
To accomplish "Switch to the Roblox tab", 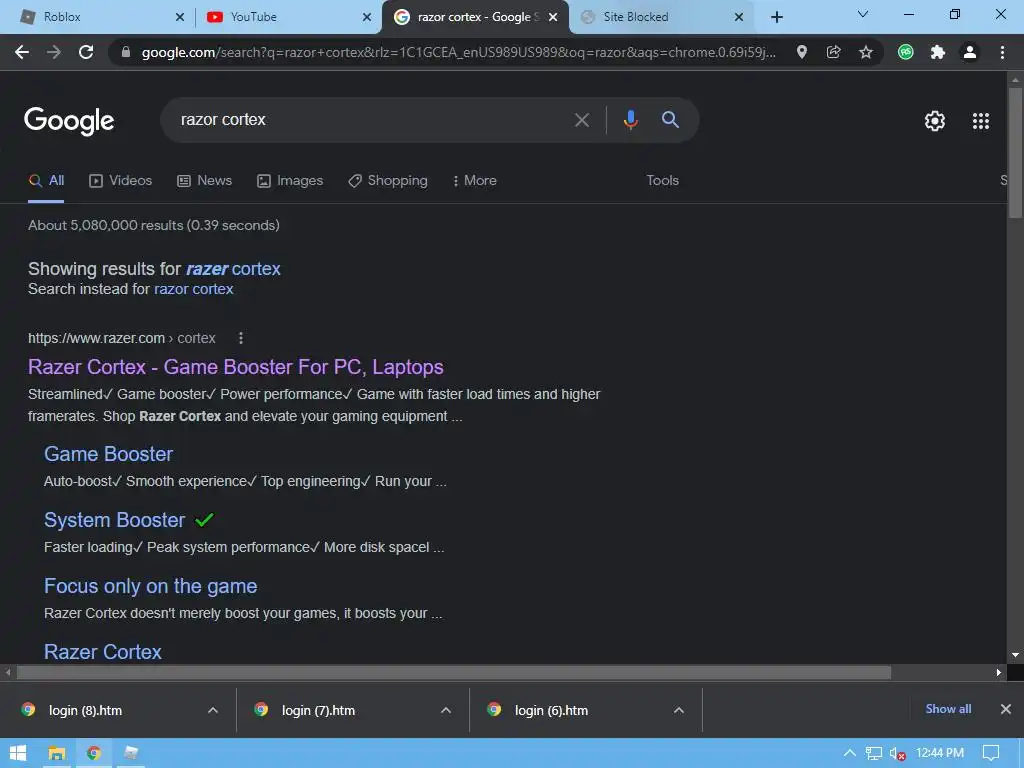I will (x=98, y=17).
